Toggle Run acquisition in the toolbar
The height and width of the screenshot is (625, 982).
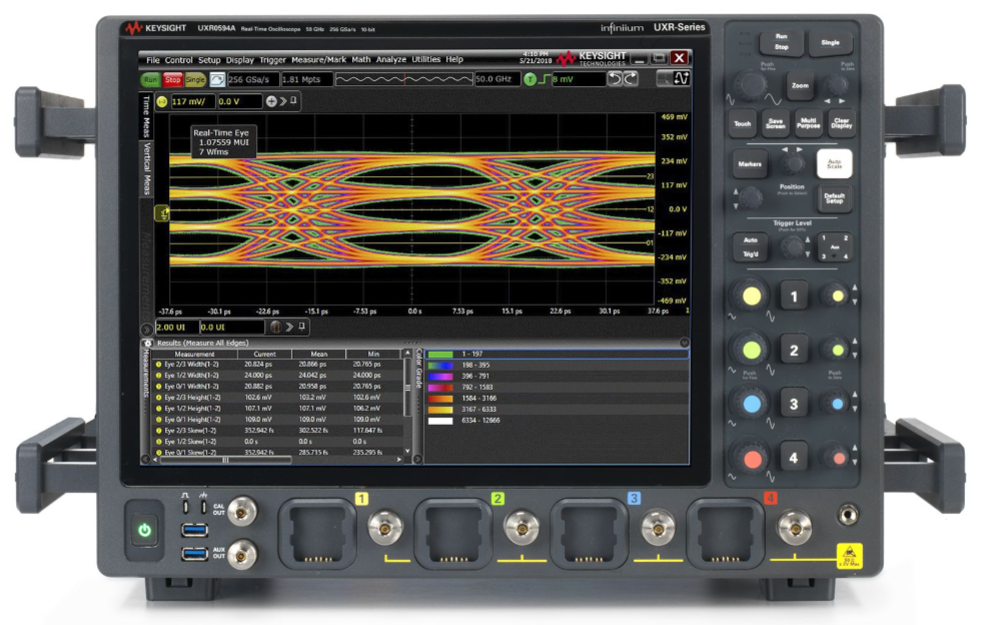[151, 79]
